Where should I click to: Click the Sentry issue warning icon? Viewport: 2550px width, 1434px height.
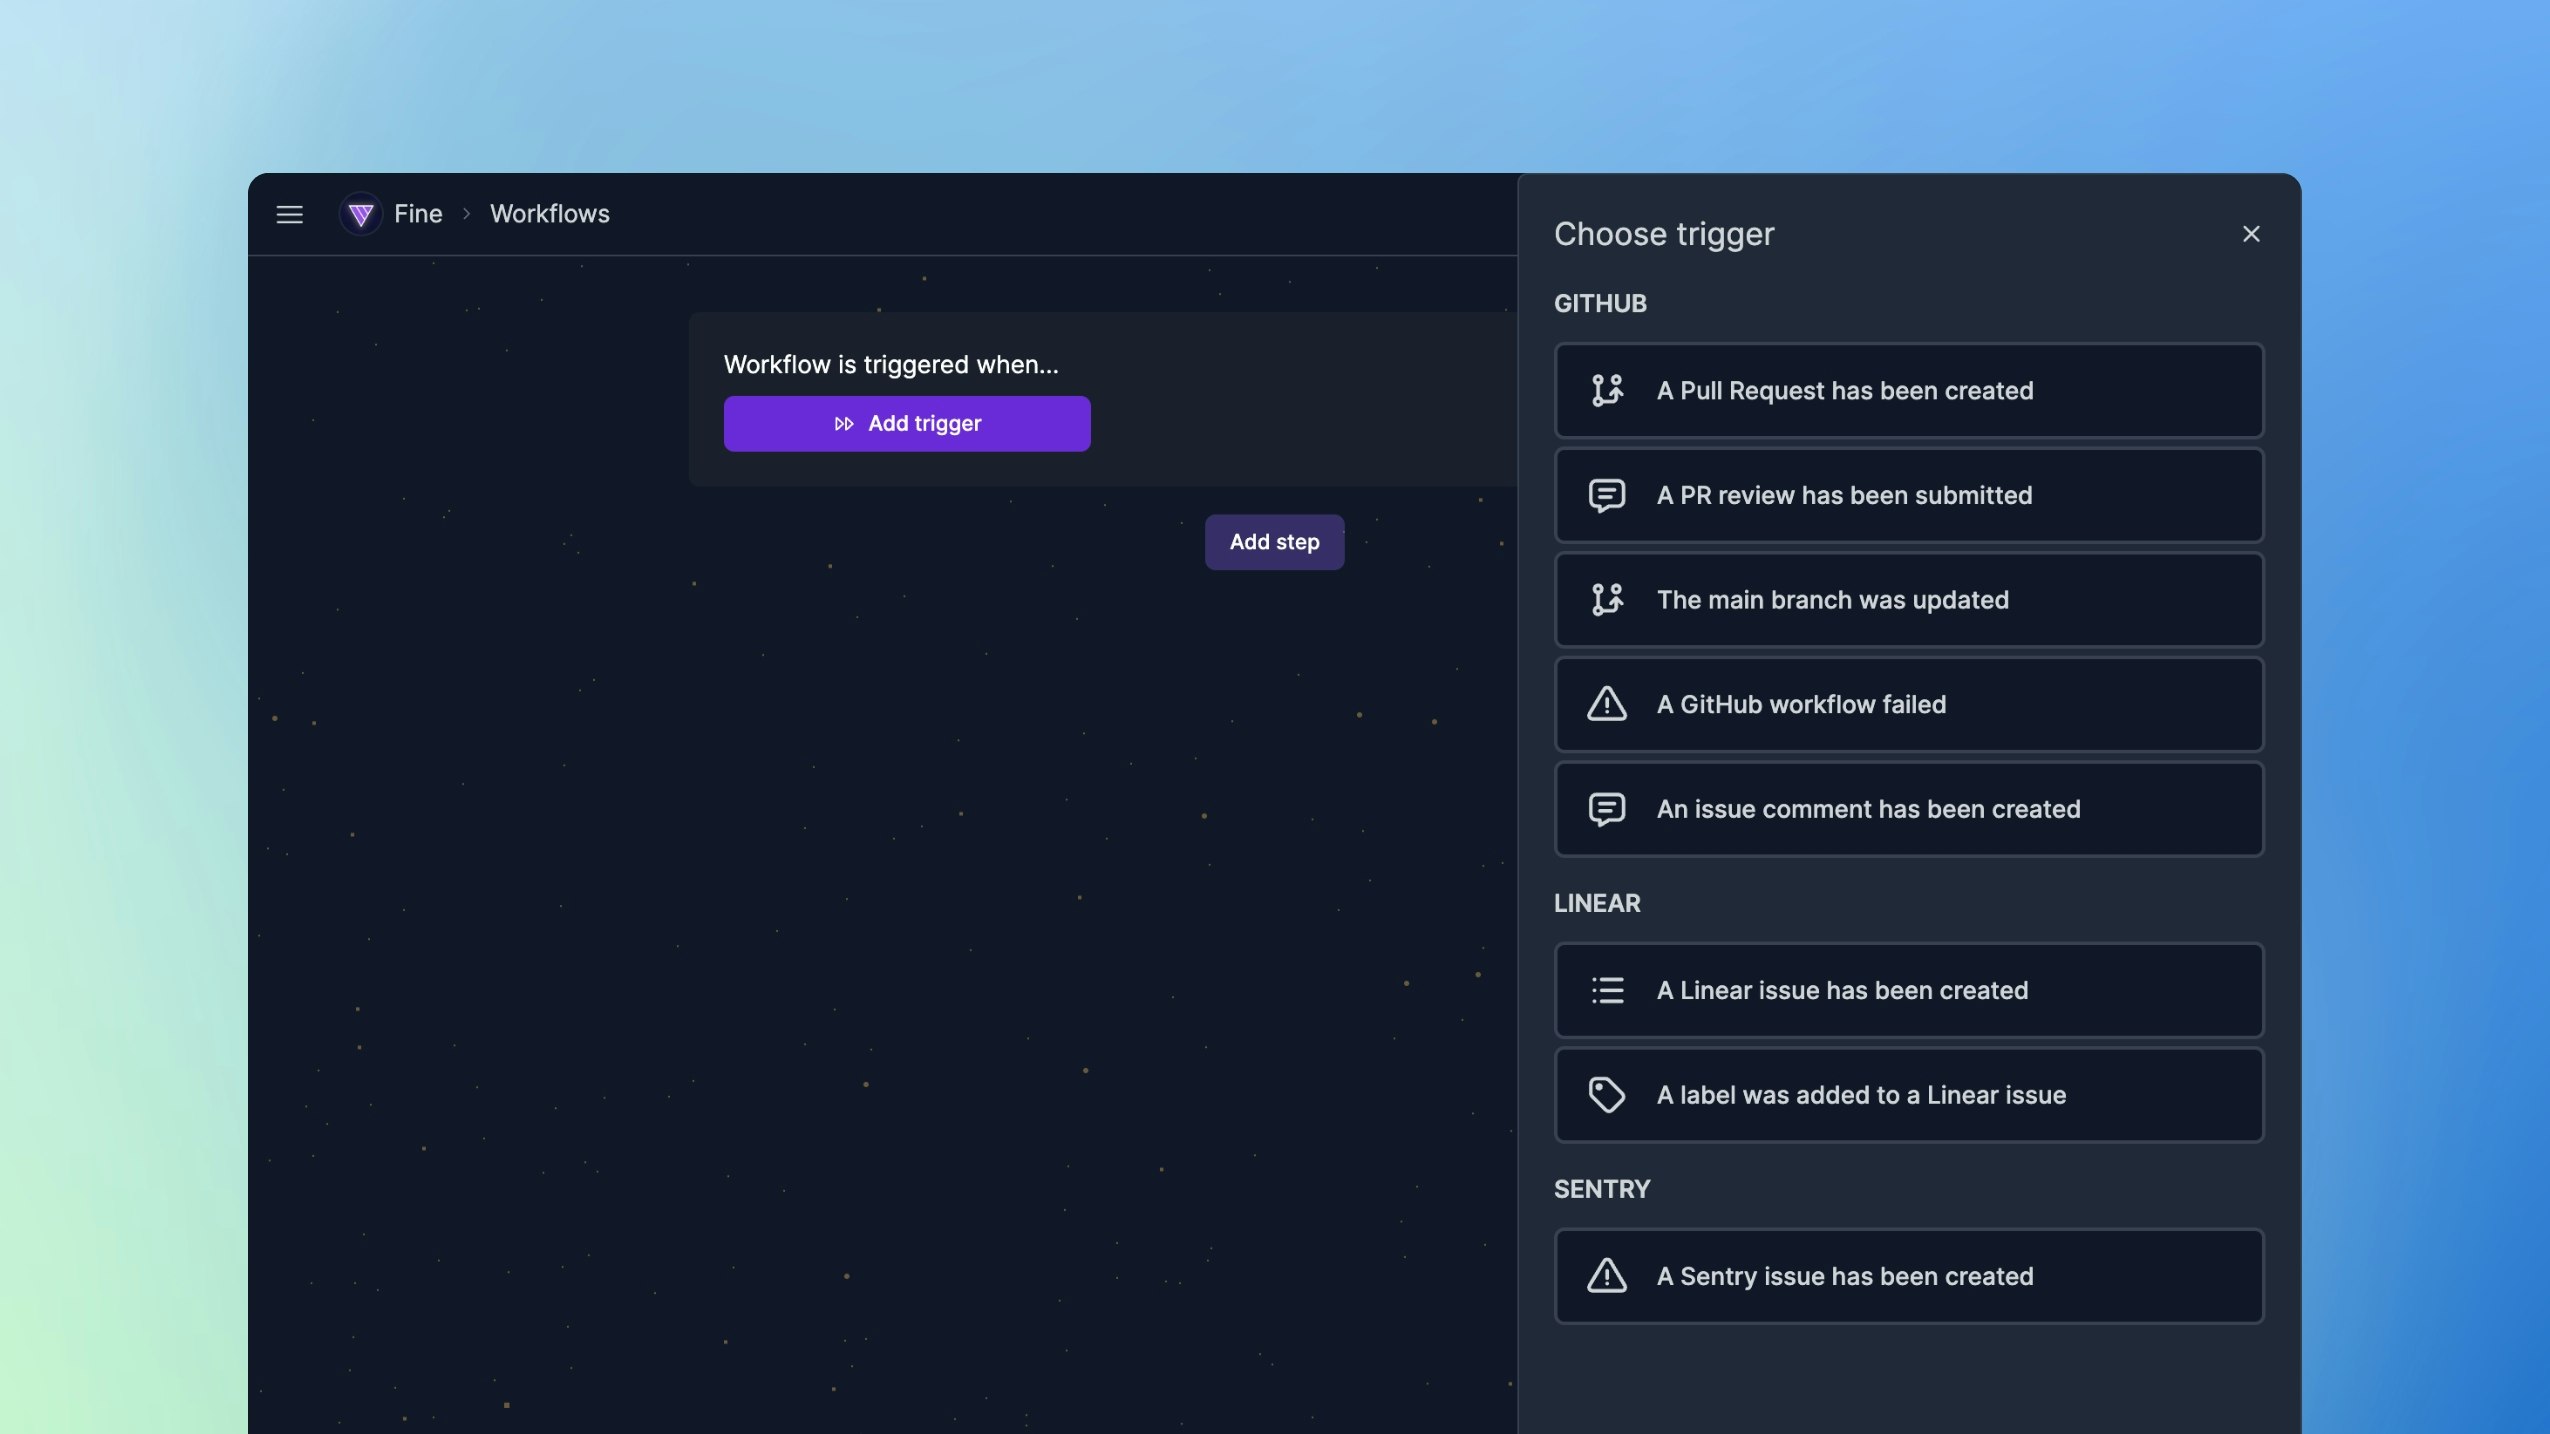click(1607, 1276)
